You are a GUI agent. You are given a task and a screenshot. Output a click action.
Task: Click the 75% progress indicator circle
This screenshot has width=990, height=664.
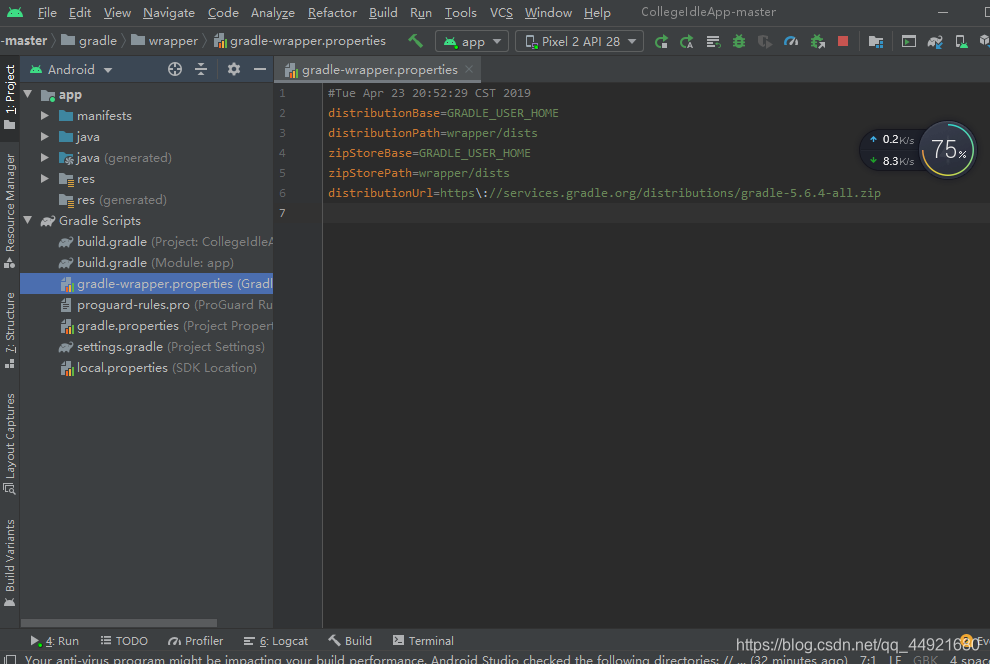tap(946, 149)
